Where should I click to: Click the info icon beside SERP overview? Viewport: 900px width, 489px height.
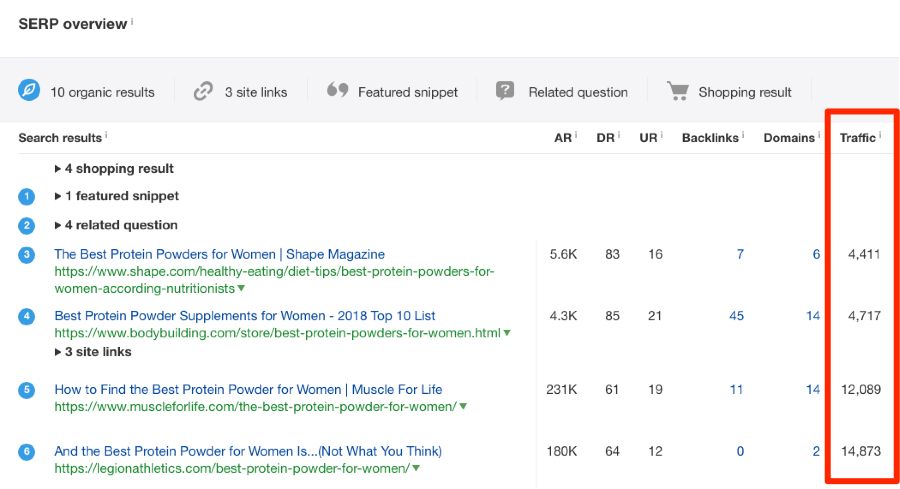point(132,21)
